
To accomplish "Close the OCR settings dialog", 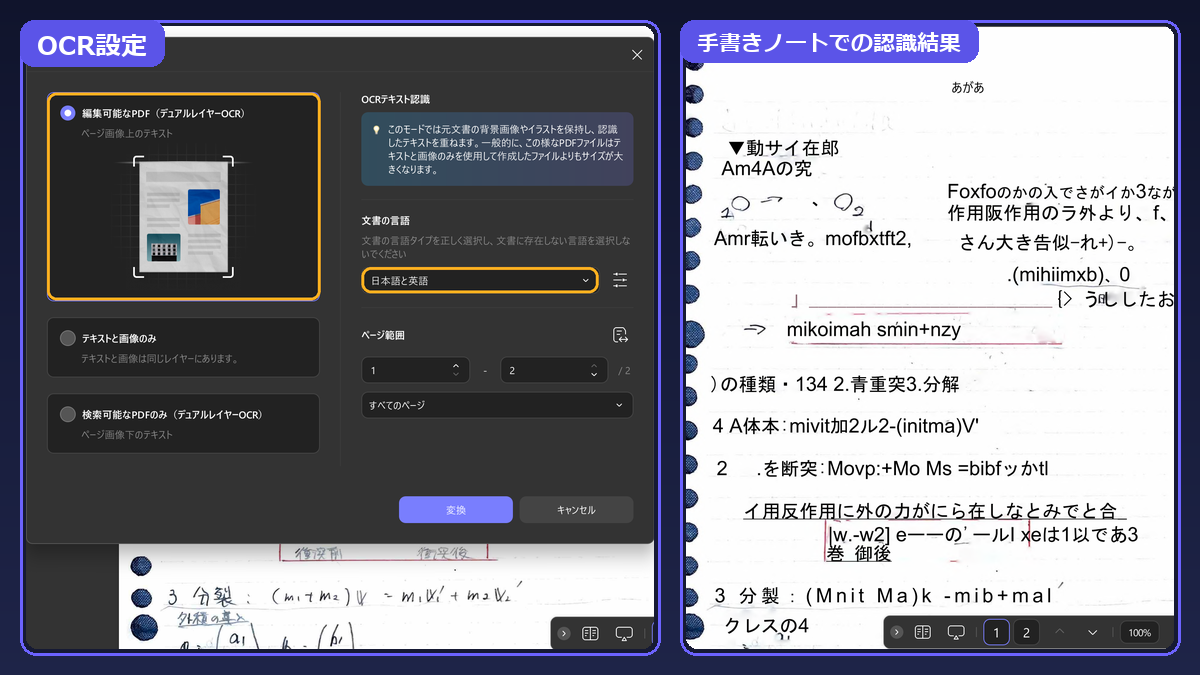I will pos(637,55).
